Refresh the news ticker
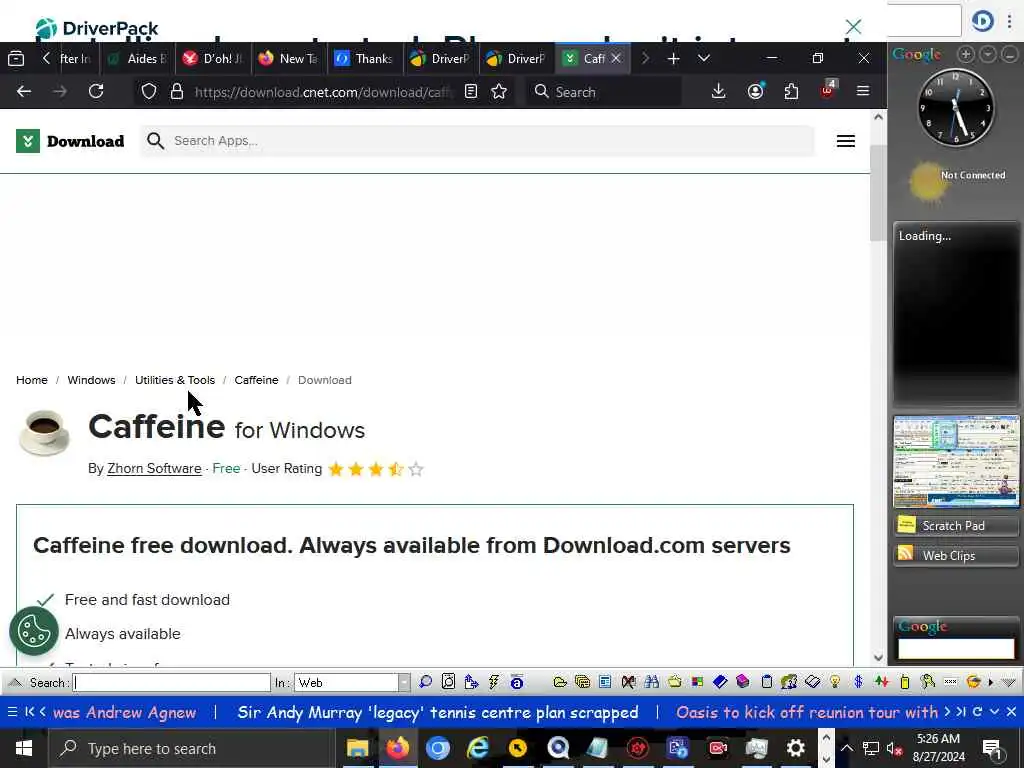 point(978,712)
